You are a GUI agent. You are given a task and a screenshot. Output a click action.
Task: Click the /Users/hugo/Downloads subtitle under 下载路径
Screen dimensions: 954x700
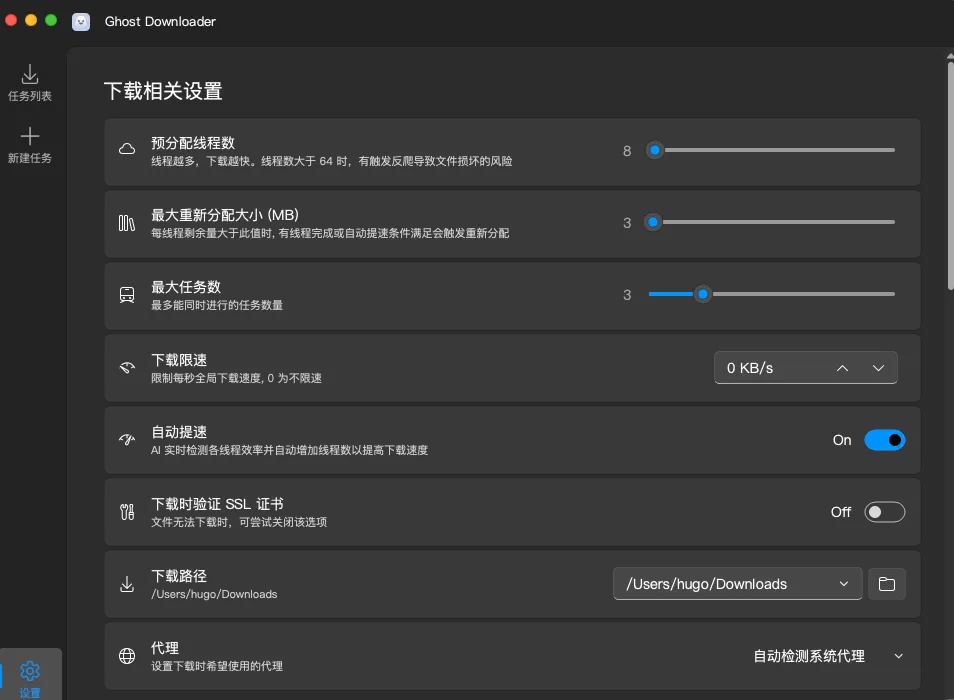coord(214,594)
